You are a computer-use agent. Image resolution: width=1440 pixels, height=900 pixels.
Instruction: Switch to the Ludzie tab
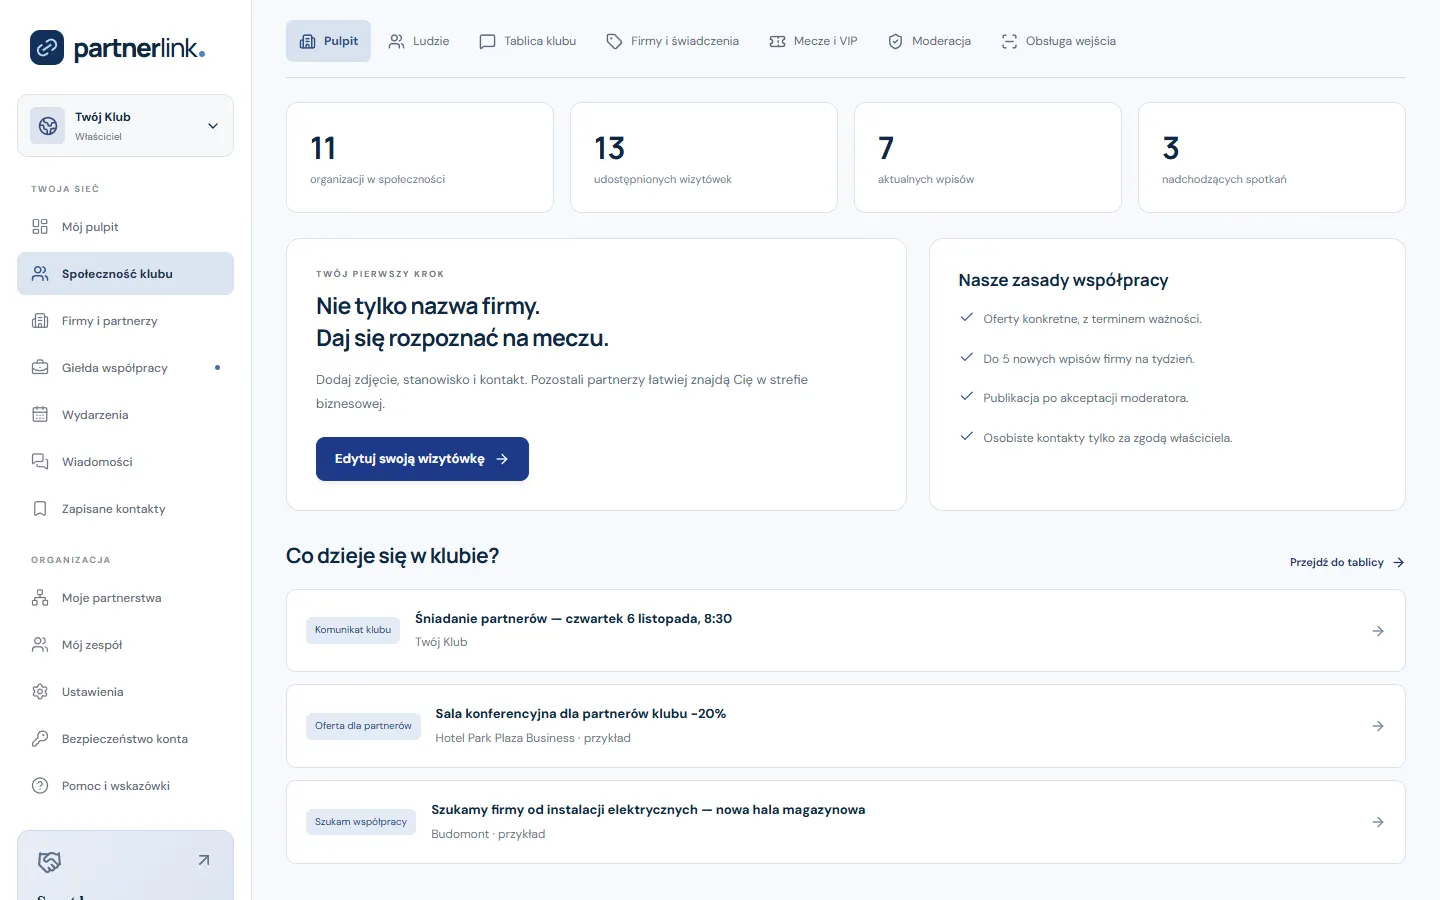point(419,41)
